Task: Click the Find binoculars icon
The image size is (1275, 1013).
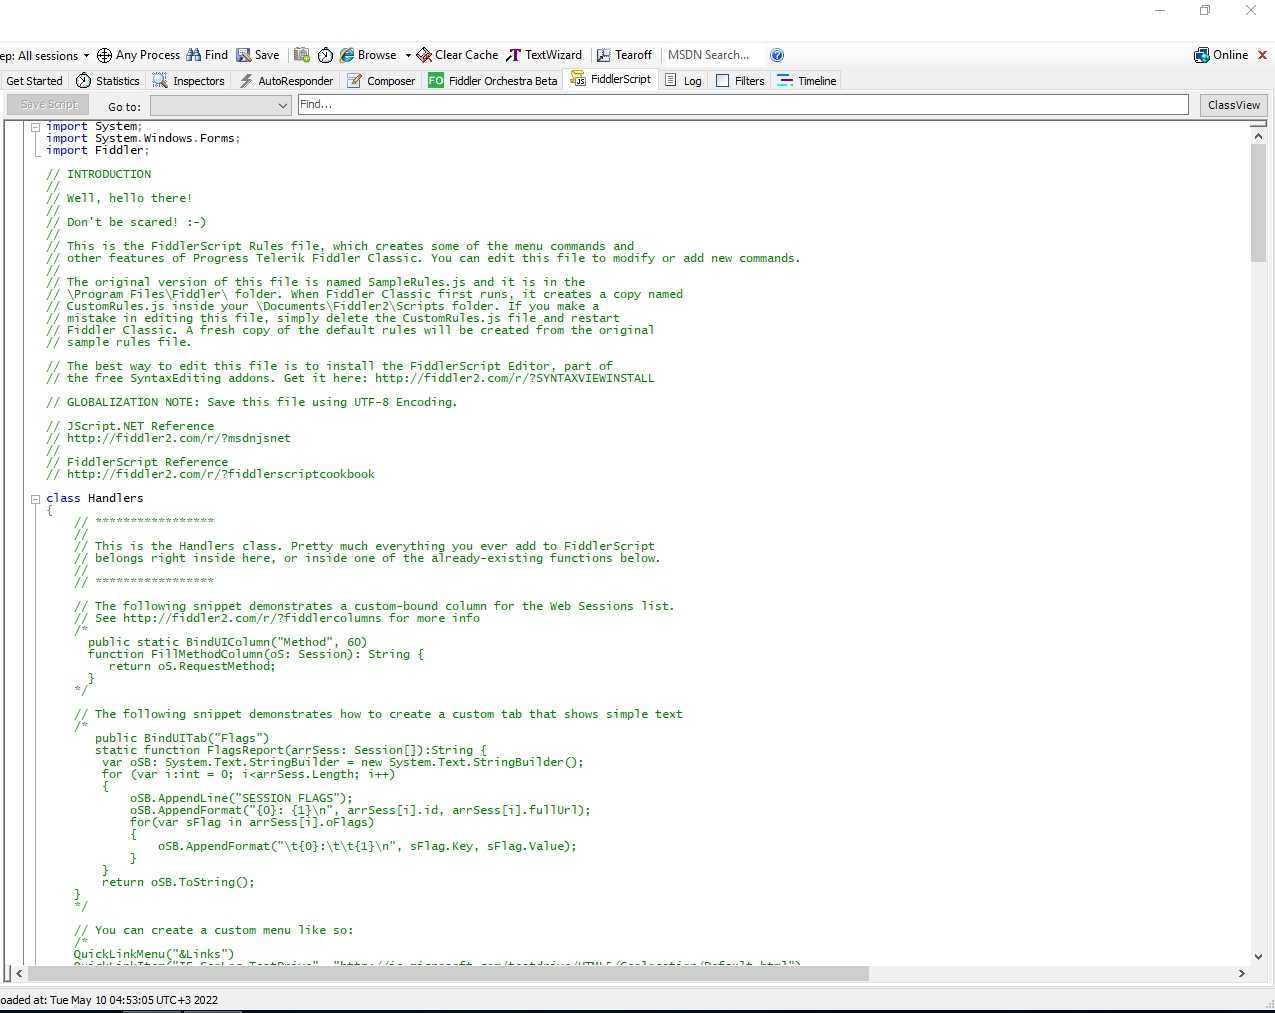Action: click(194, 56)
